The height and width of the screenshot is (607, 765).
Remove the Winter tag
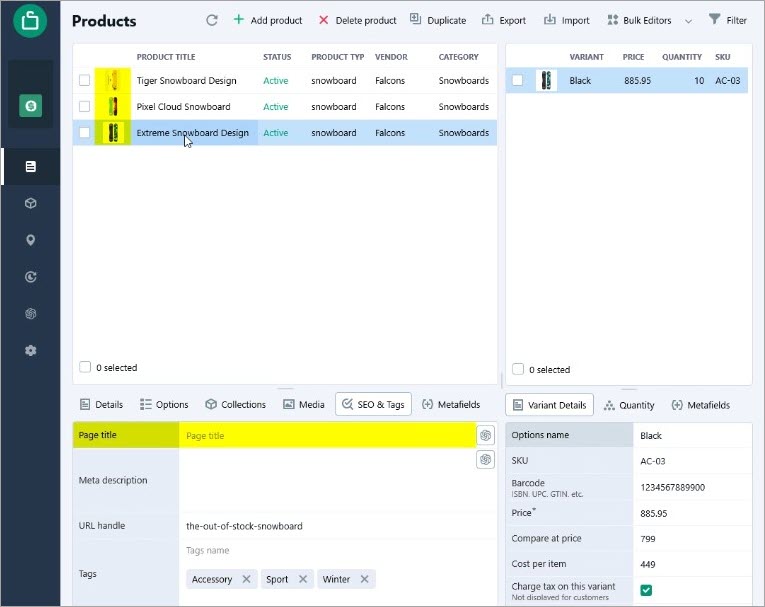pyautogui.click(x=364, y=579)
